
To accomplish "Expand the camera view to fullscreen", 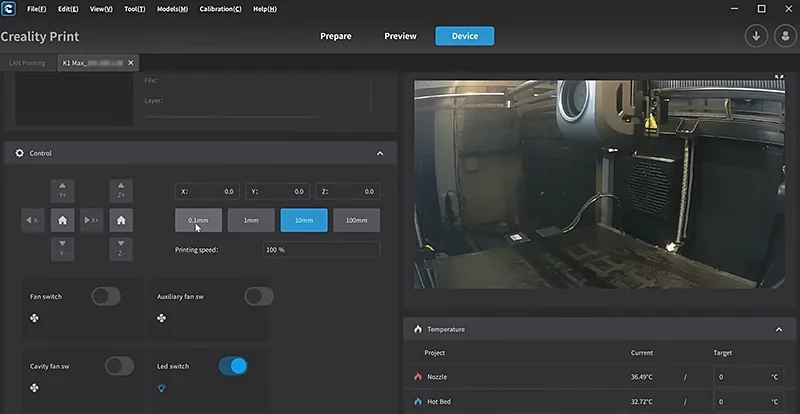I will pyautogui.click(x=779, y=77).
